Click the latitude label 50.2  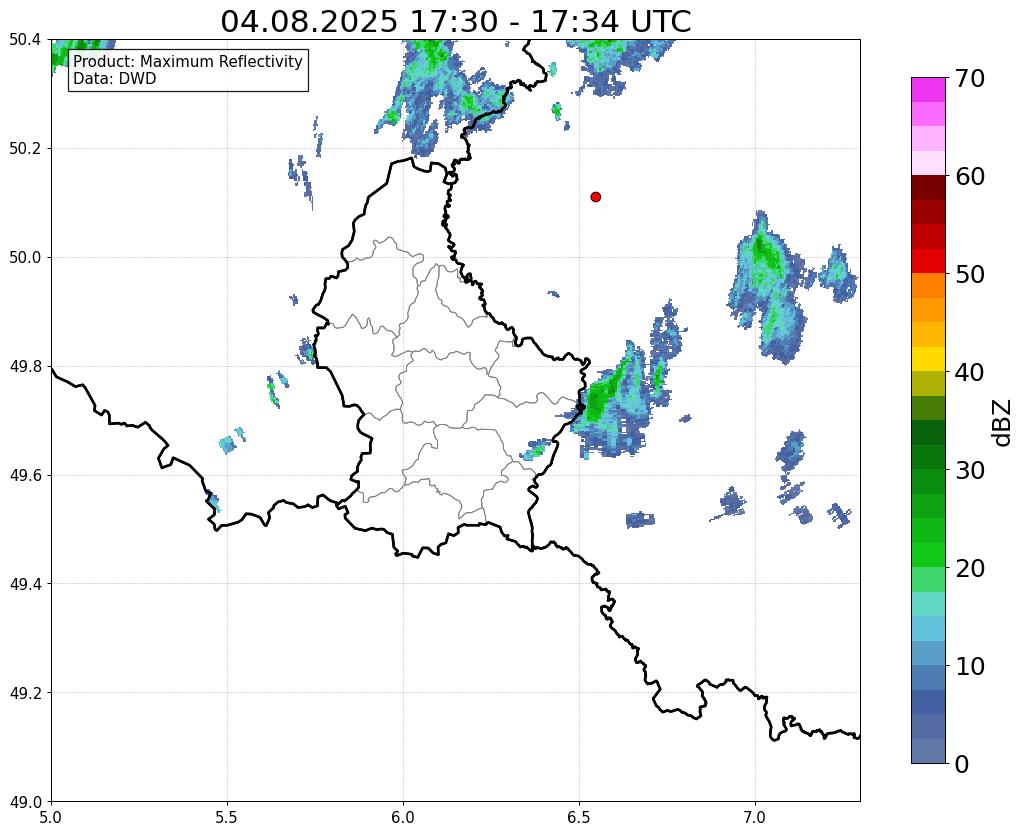coord(25,148)
